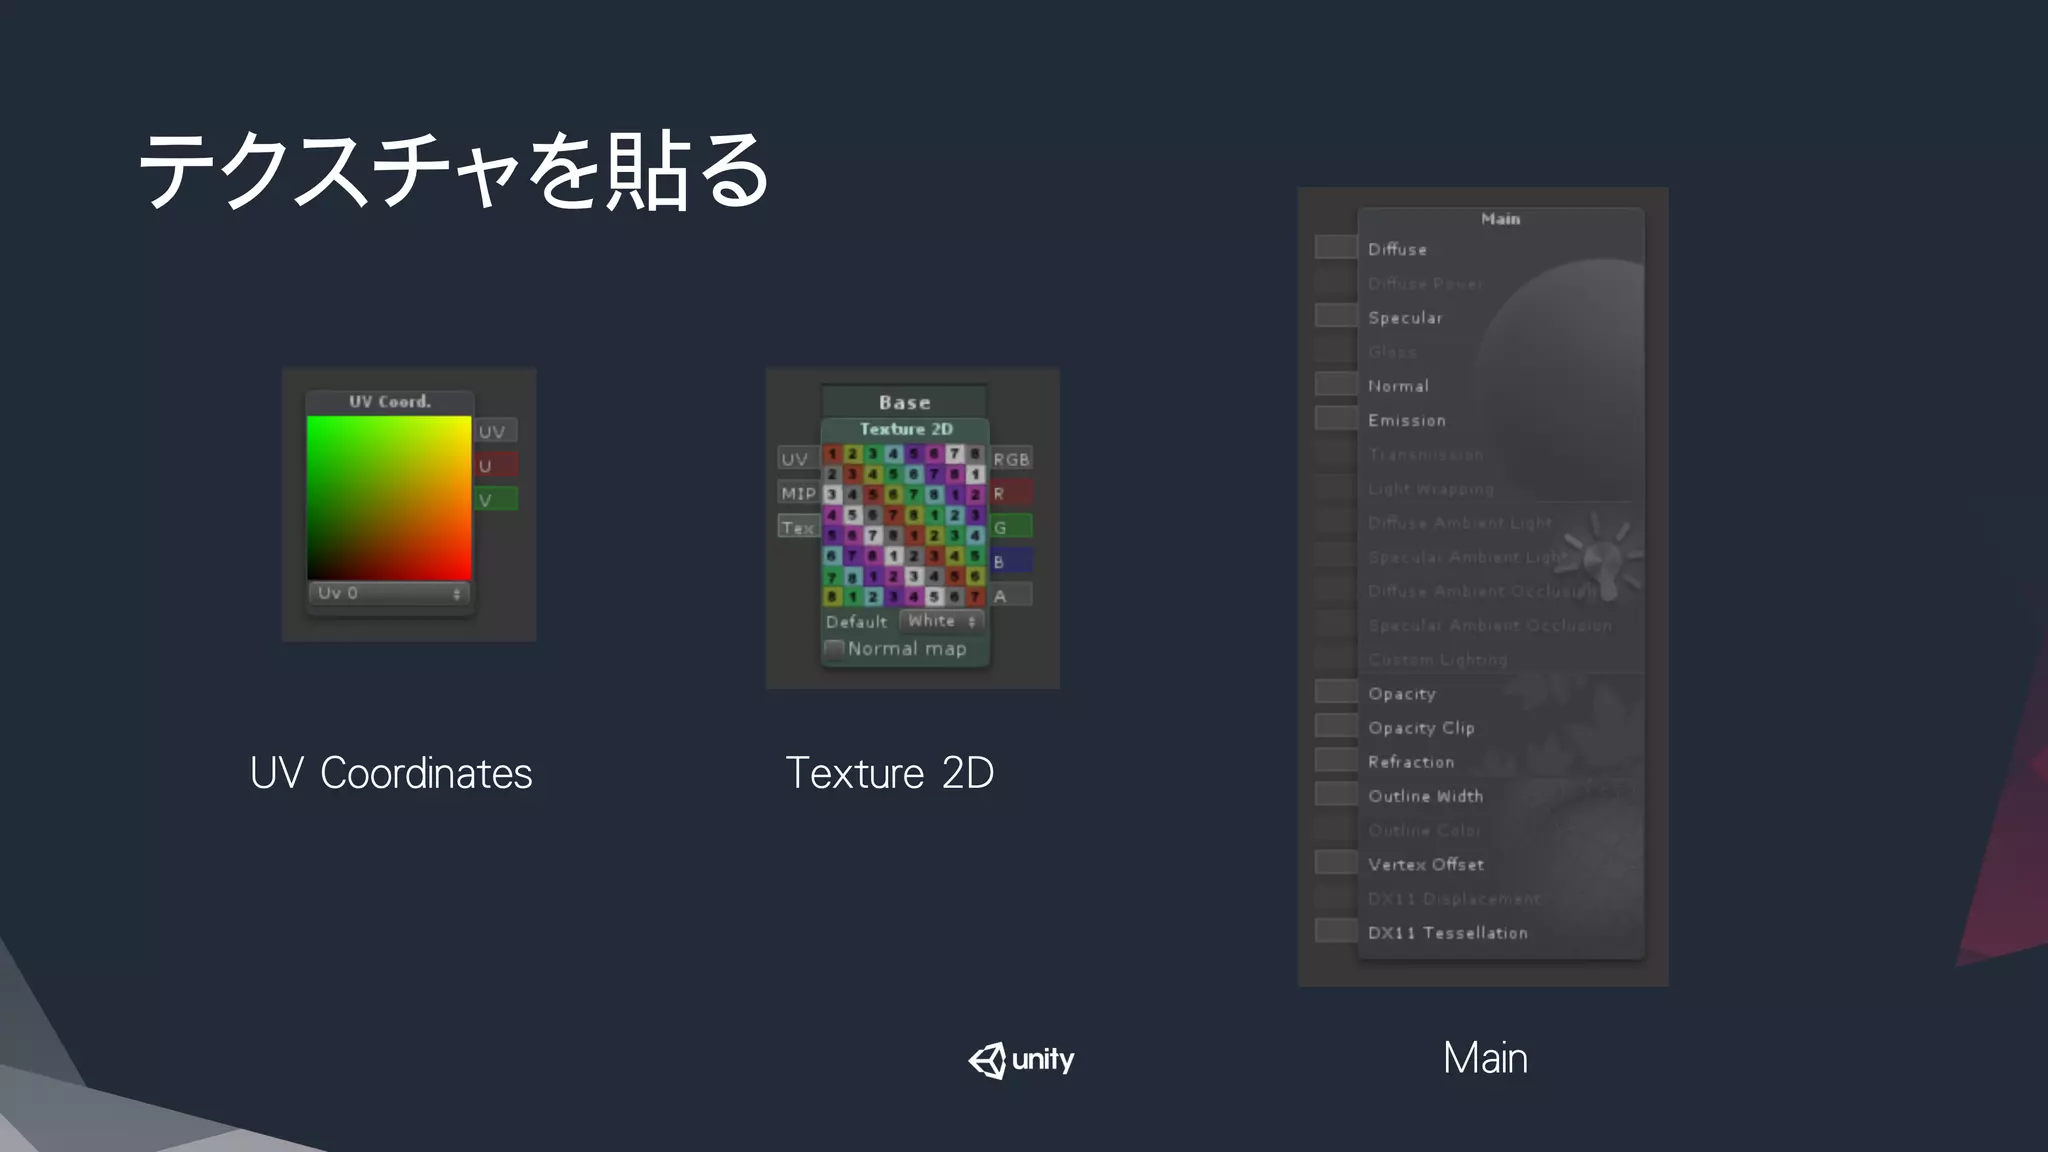Click the DX11 Tessellation input slot
Image resolution: width=2048 pixels, height=1152 pixels.
click(x=1336, y=930)
